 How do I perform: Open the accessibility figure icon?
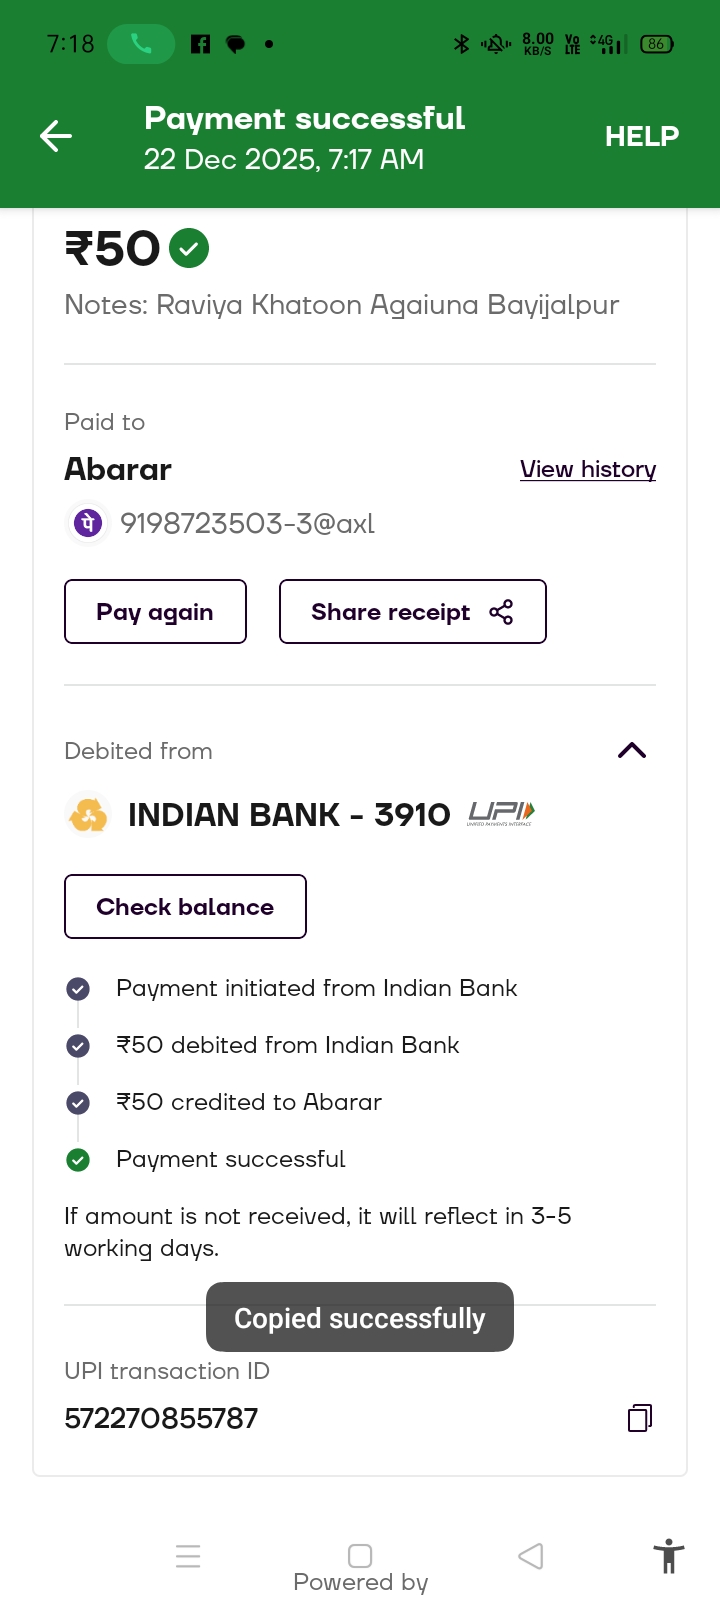point(668,1556)
